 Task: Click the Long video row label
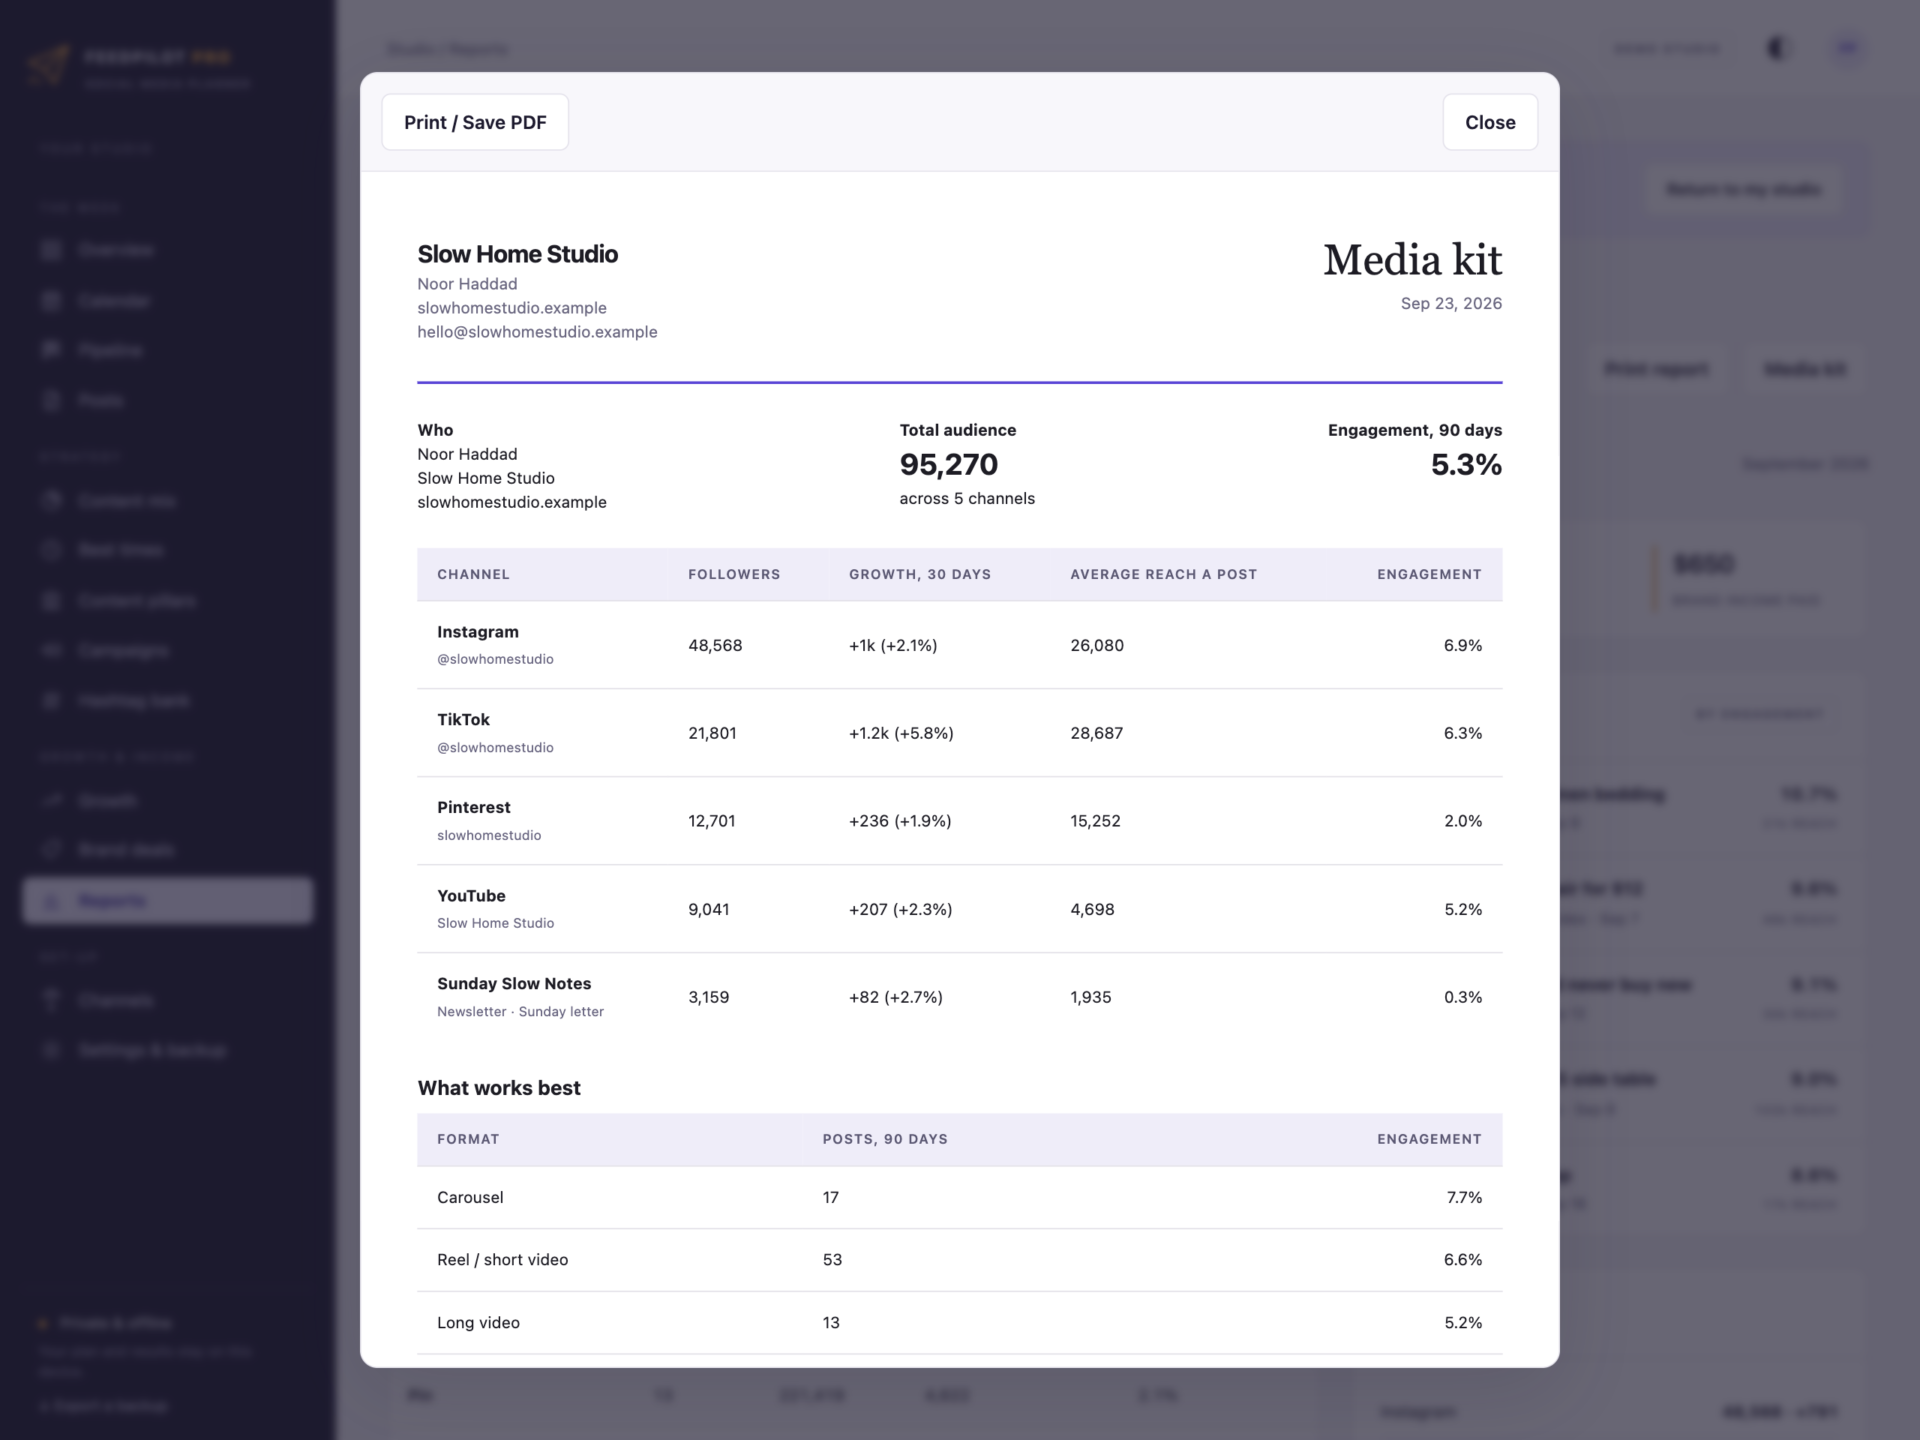click(x=478, y=1323)
